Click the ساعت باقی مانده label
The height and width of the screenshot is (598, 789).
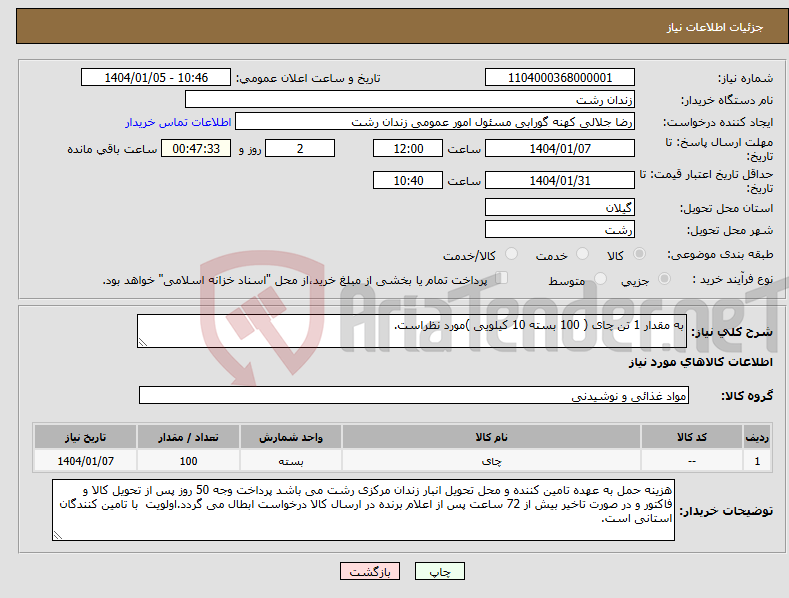[x=112, y=149]
